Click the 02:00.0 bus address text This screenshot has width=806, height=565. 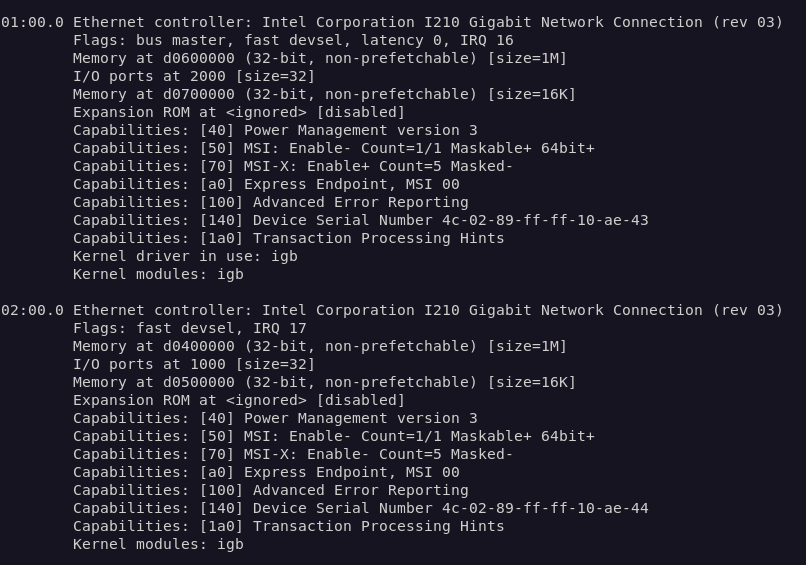(32, 310)
